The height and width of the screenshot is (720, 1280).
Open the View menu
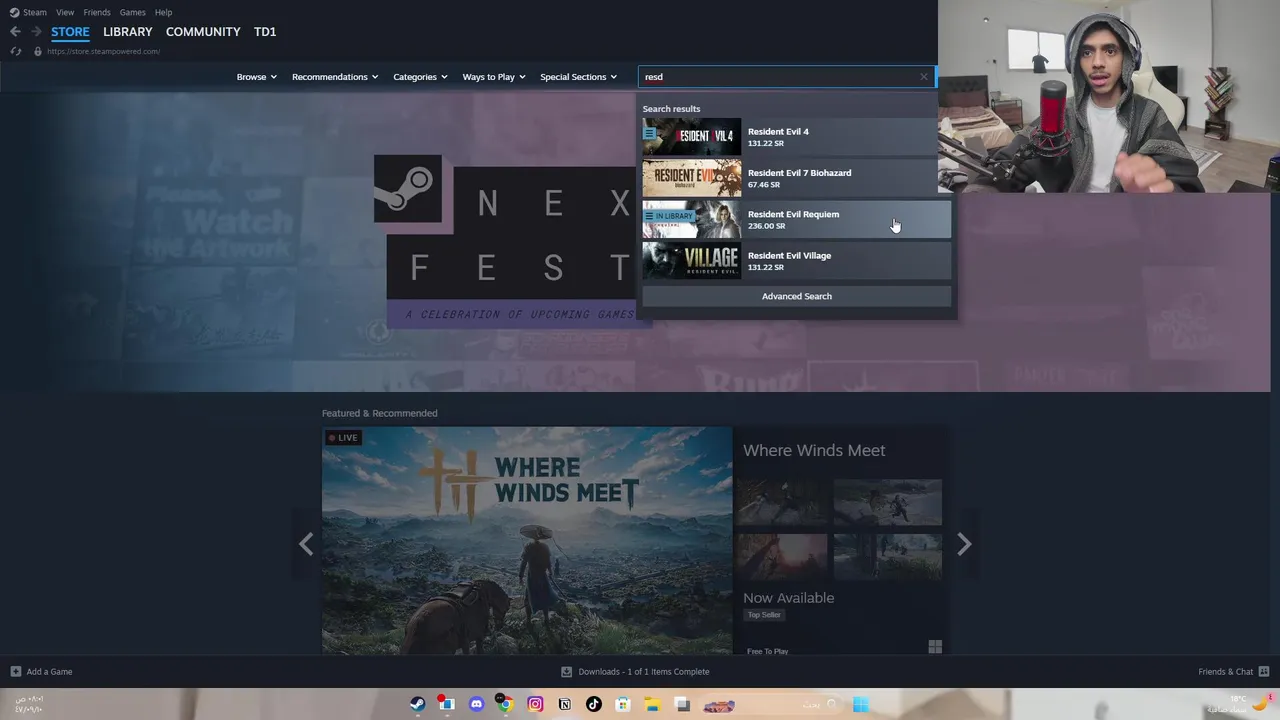tap(65, 12)
